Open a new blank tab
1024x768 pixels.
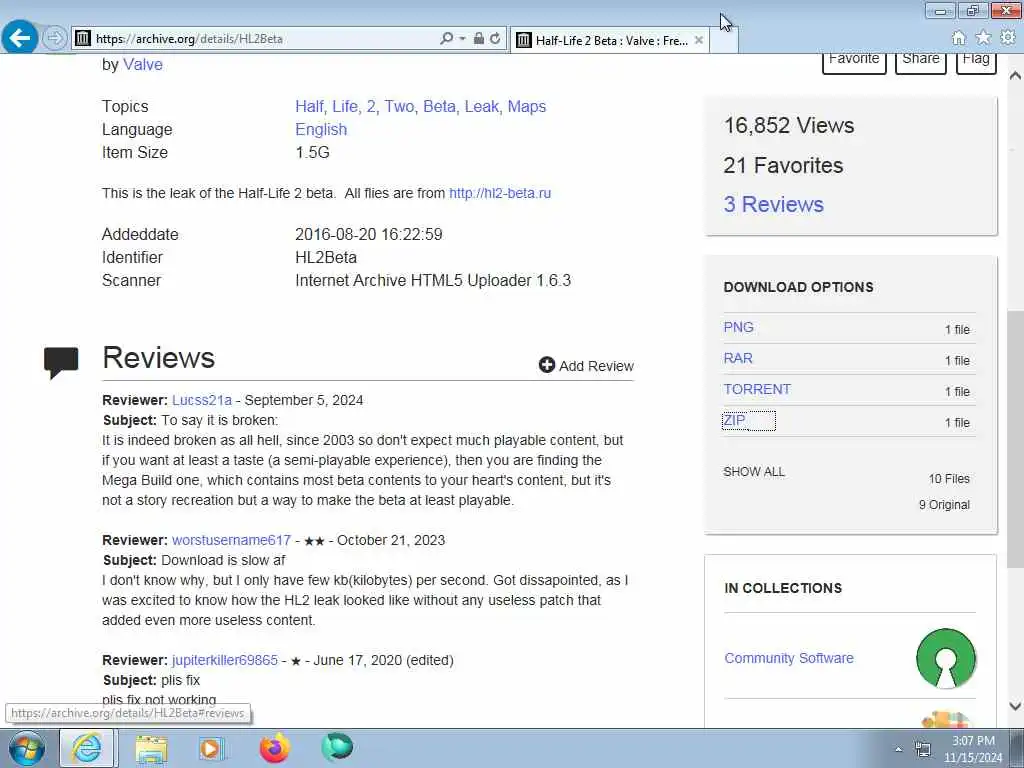tap(724, 40)
